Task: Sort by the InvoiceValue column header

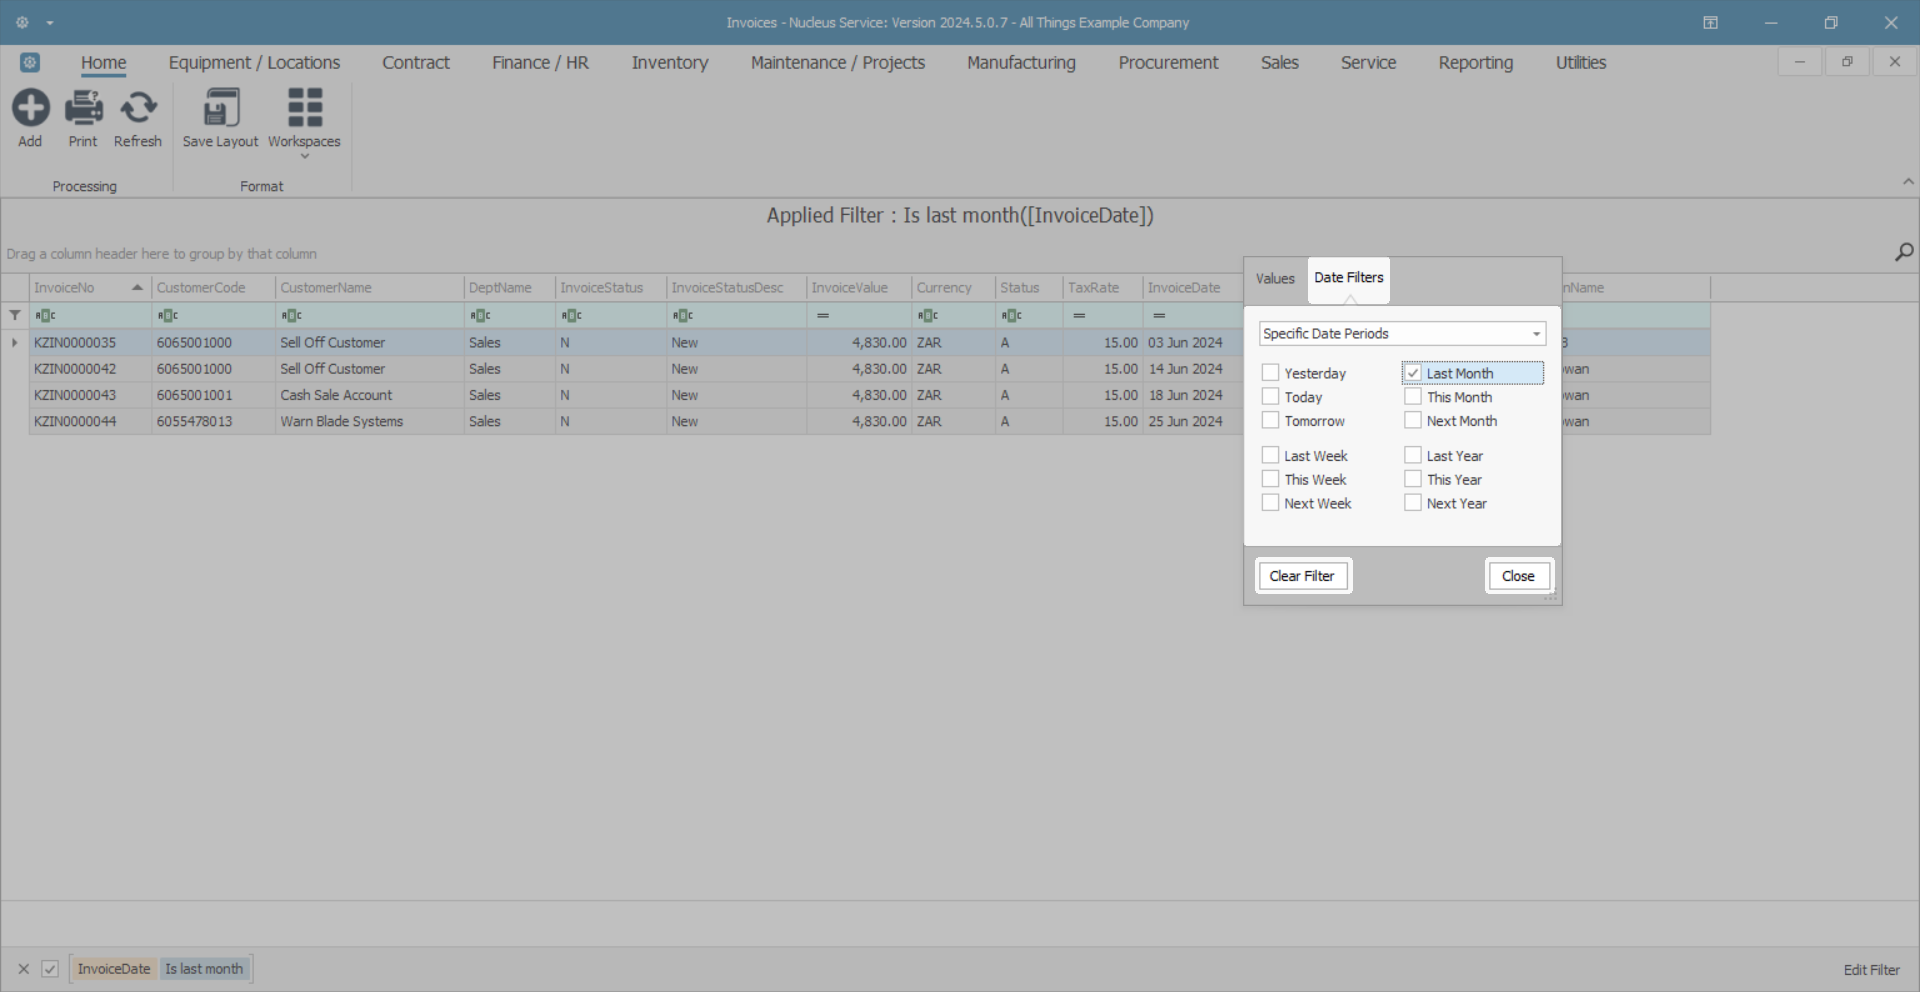Action: (859, 288)
